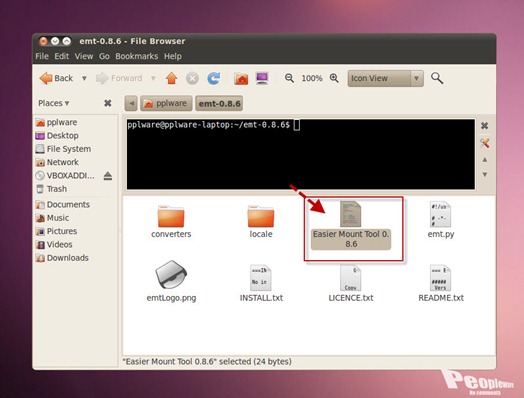Zoom out with the minus magnifier
This screenshot has height=398, width=524.
(289, 78)
